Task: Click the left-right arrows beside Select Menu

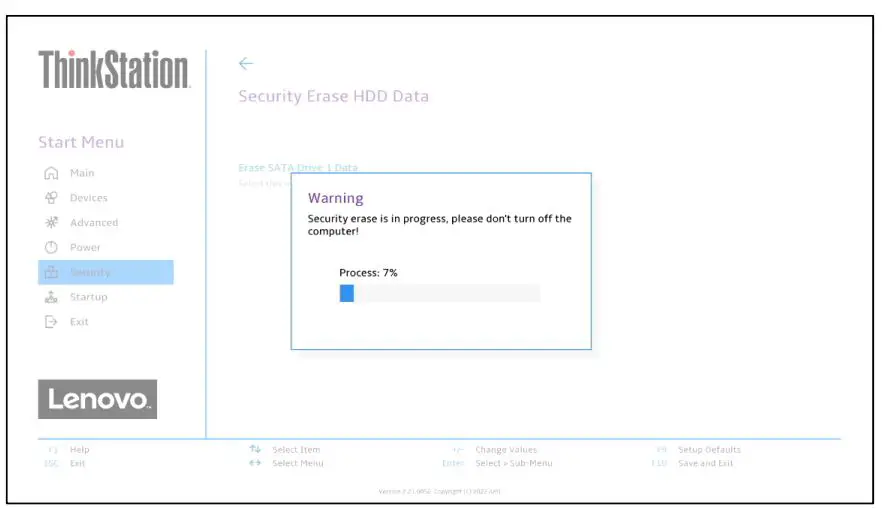Action: coord(255,463)
